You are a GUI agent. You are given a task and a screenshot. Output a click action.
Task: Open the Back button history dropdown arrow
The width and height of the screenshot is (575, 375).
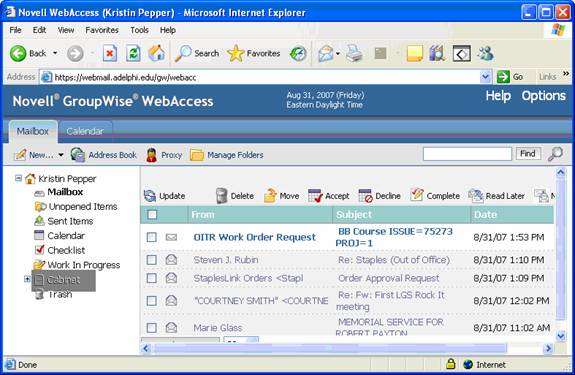click(55, 54)
